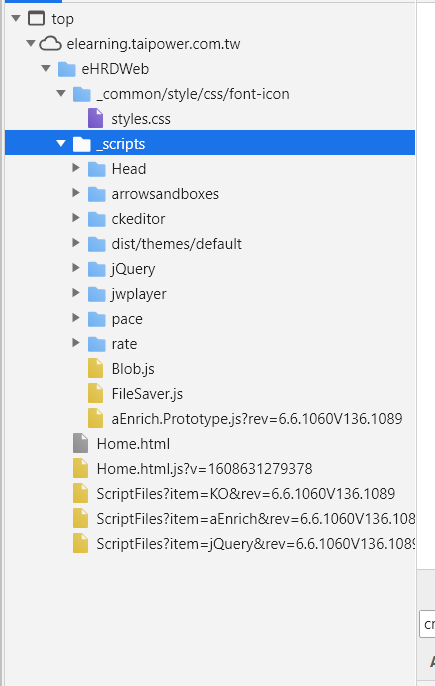This screenshot has height=686, width=435.
Task: Open Home.html.js?v=1608631279378 file
Action: pos(204,469)
